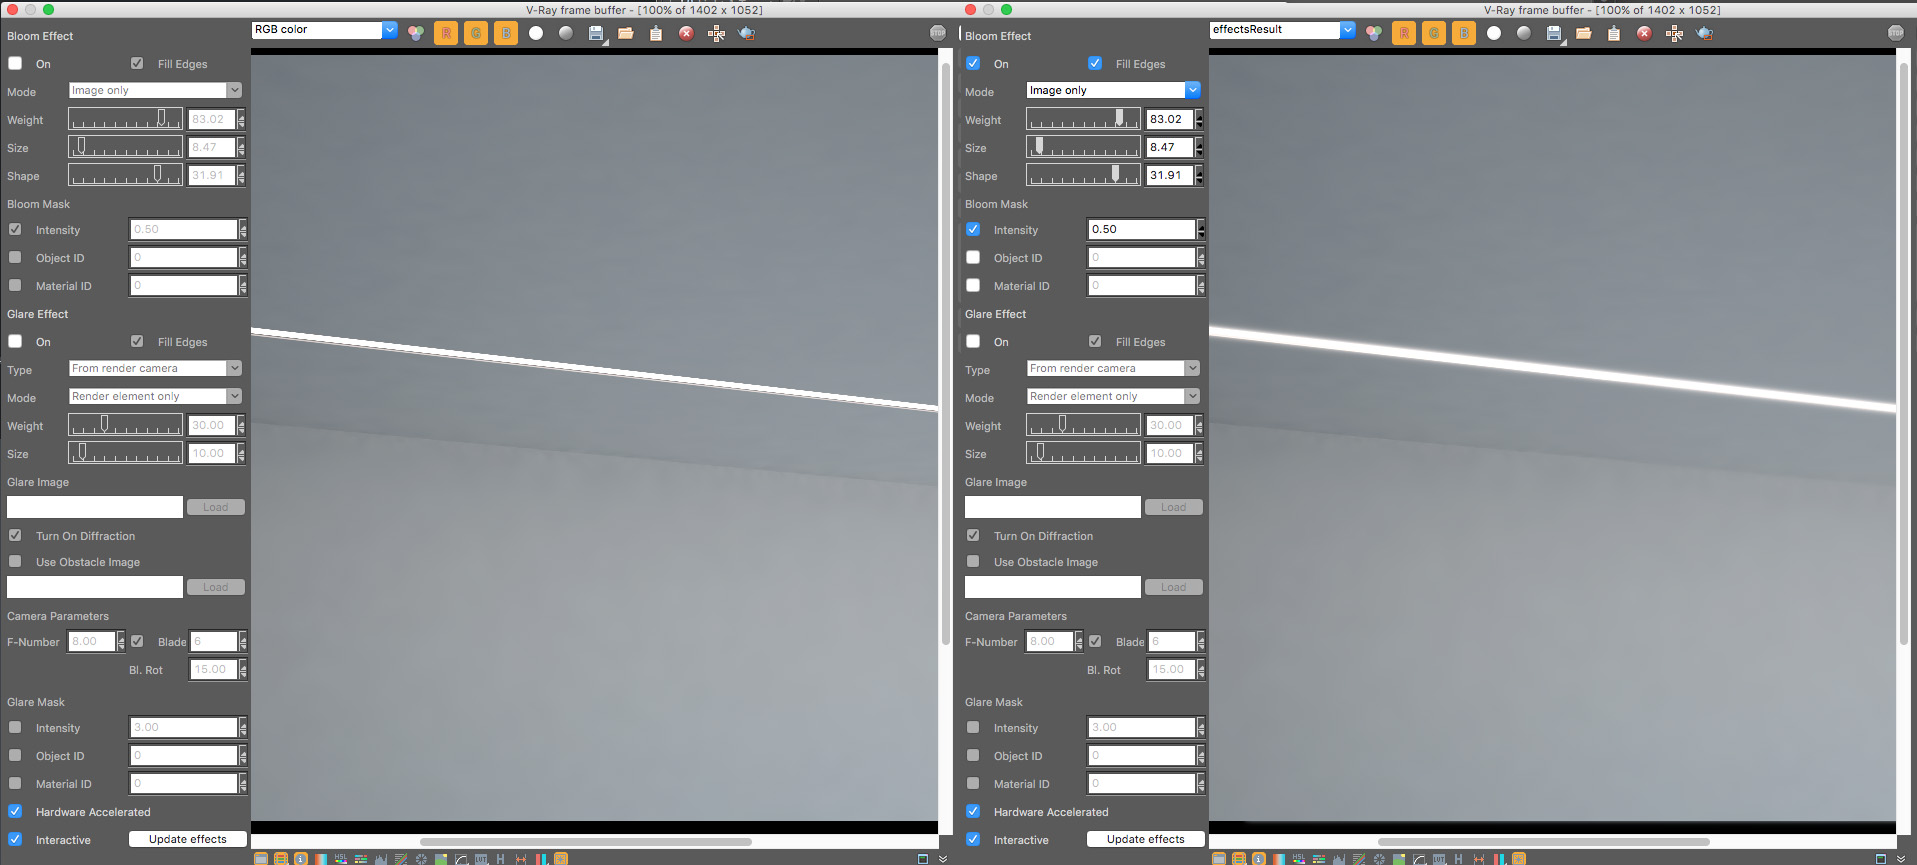Open effectsResult channel dropdown

(1282, 30)
